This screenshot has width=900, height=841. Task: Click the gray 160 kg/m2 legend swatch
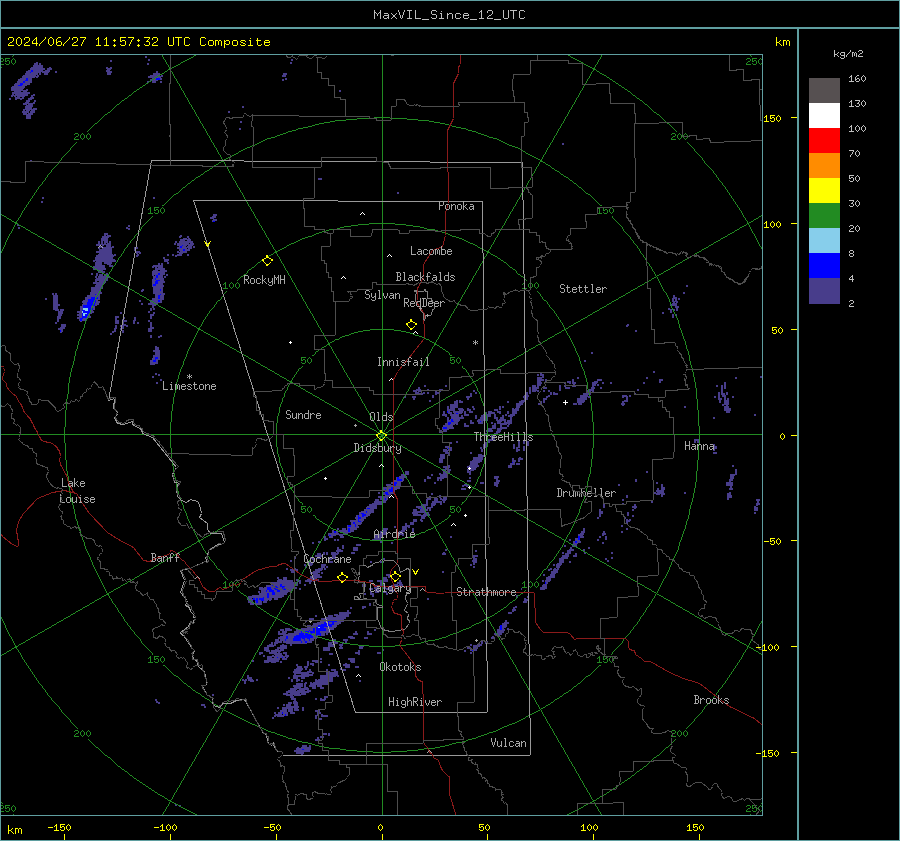(x=824, y=91)
